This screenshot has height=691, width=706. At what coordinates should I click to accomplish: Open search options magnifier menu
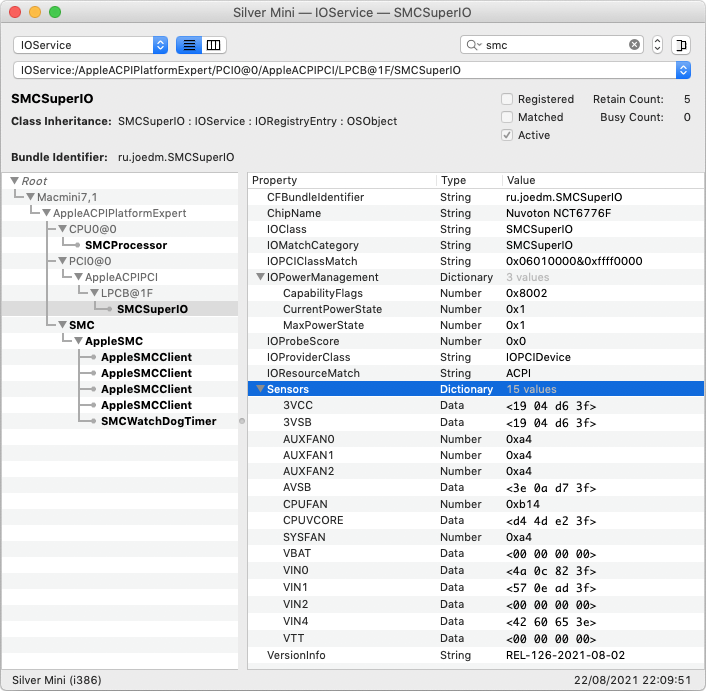[474, 45]
